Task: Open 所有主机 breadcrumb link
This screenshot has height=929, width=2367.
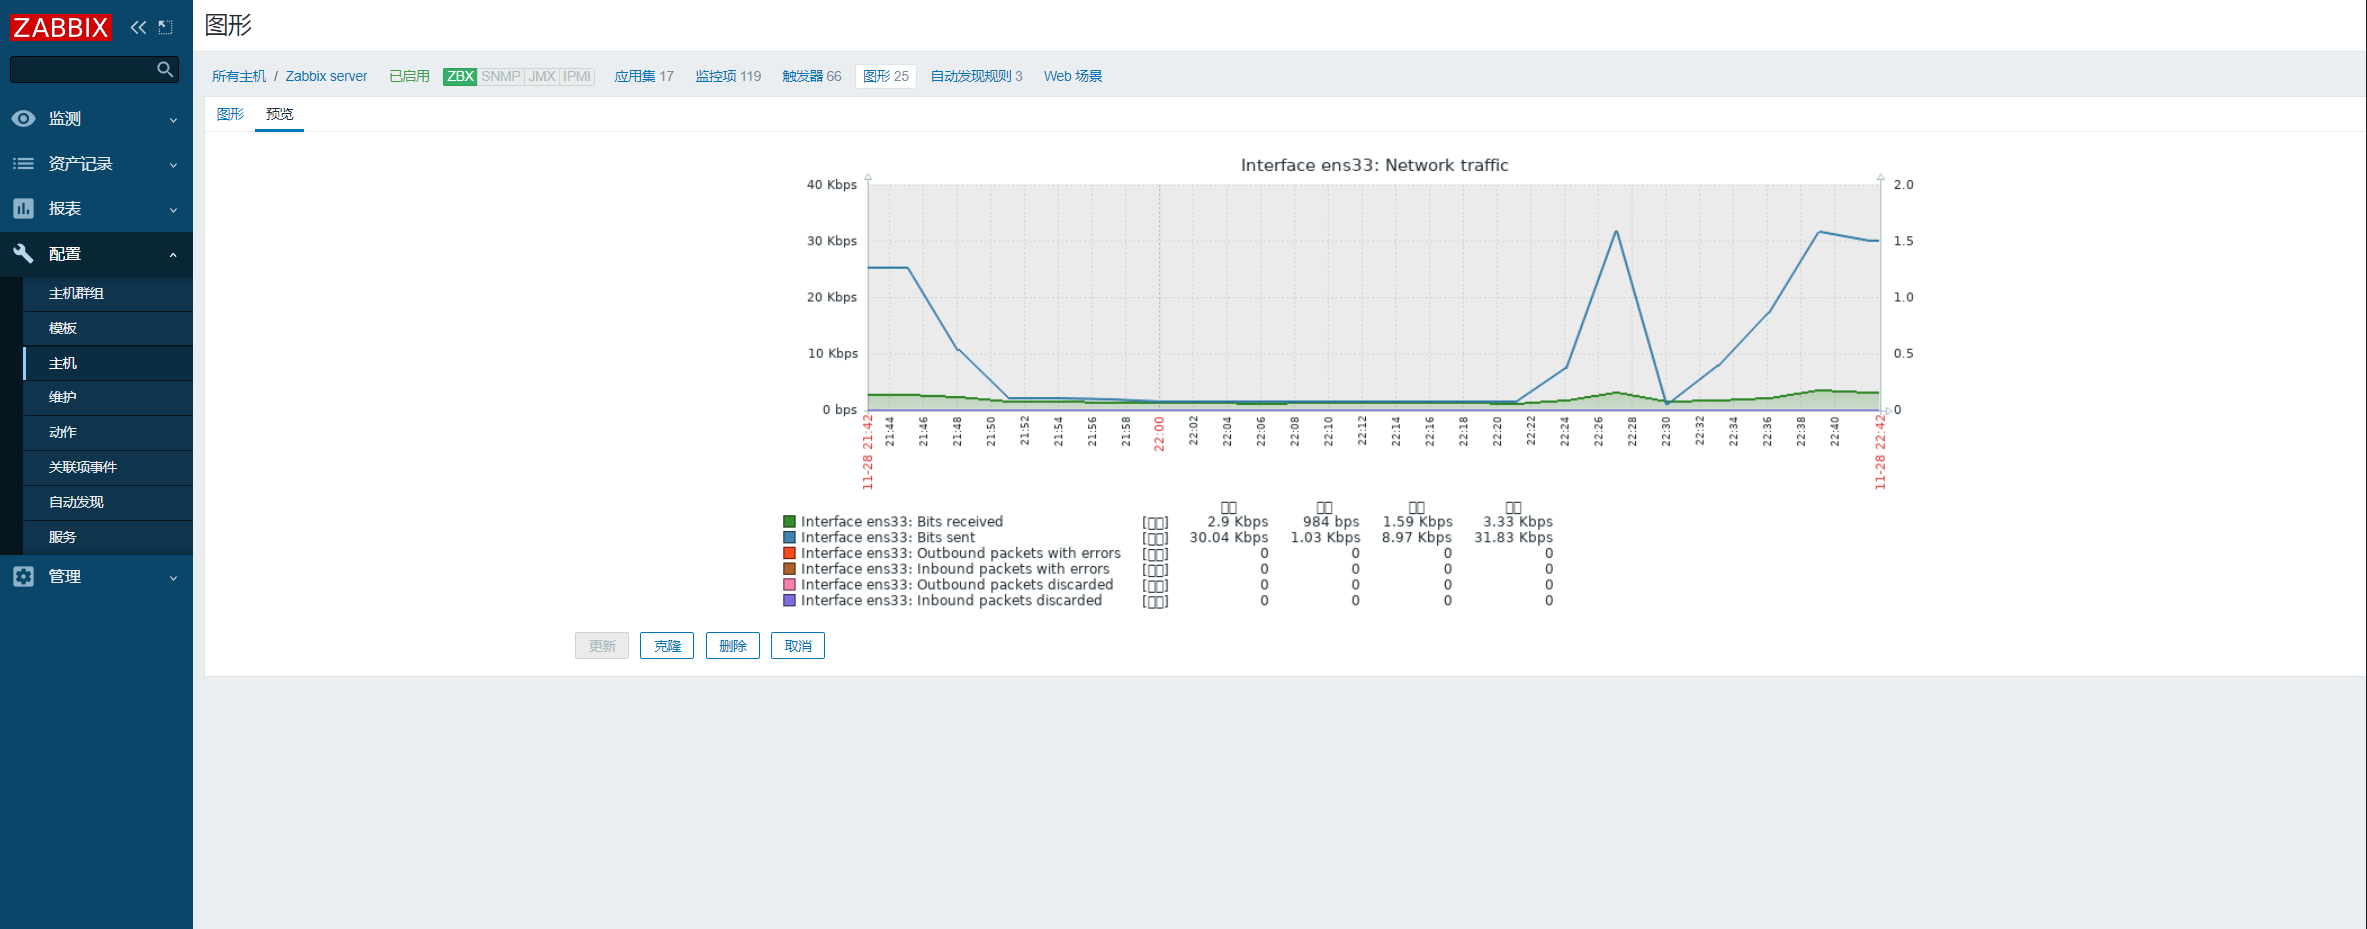Action: pyautogui.click(x=239, y=76)
